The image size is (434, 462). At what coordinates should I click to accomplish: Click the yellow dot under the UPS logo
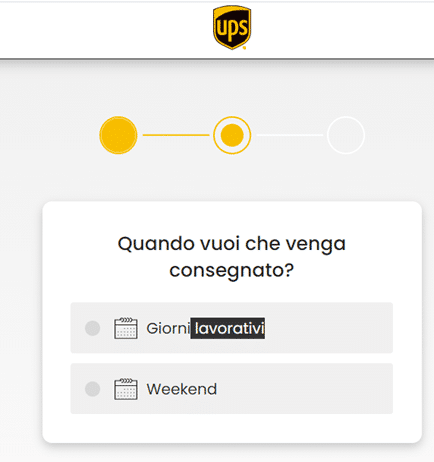(x=244, y=48)
